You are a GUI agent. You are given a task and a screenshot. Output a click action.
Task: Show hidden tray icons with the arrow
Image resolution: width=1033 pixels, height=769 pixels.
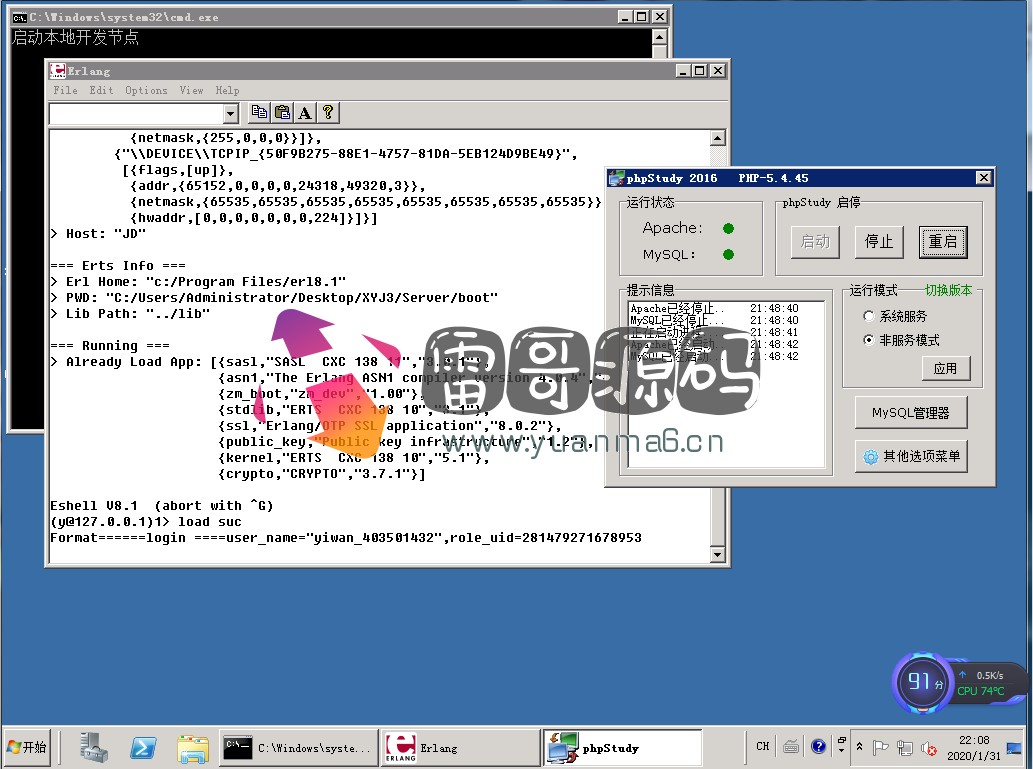tap(859, 747)
